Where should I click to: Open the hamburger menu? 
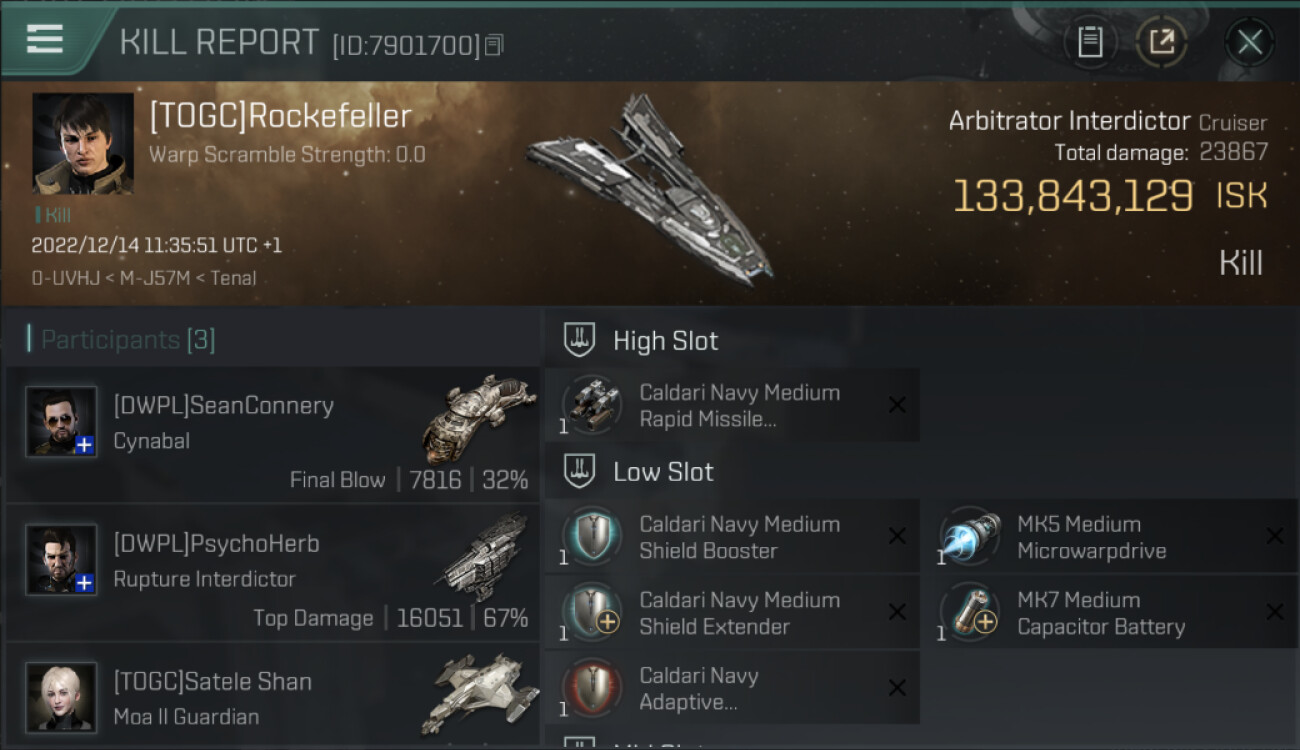coord(45,40)
